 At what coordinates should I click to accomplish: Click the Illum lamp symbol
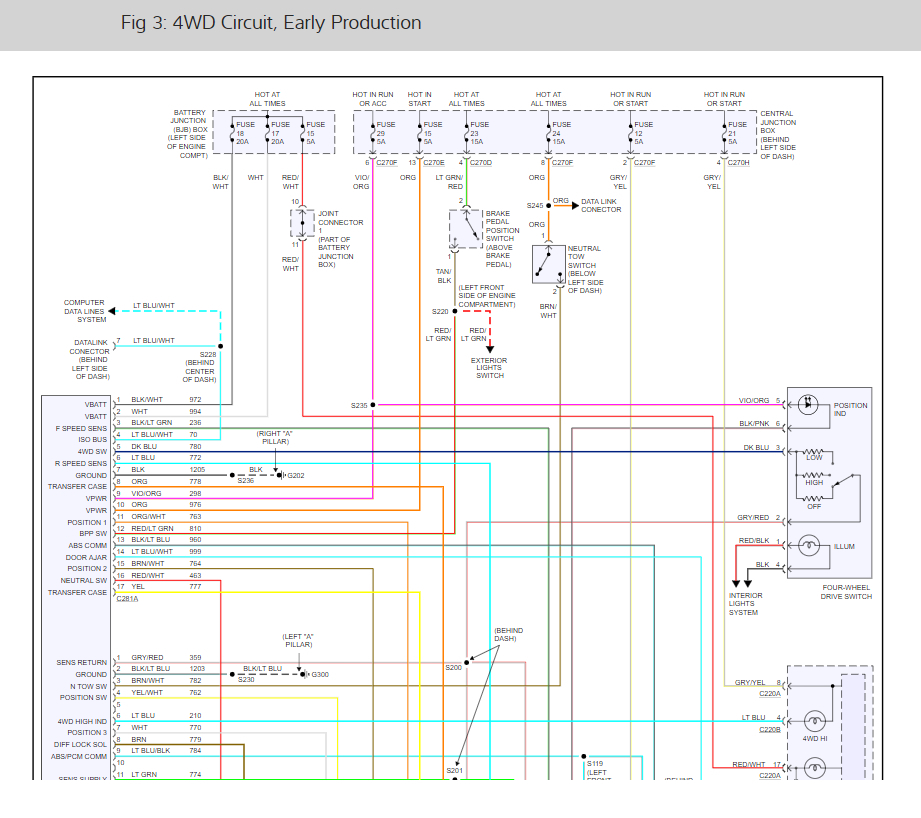coord(809,546)
